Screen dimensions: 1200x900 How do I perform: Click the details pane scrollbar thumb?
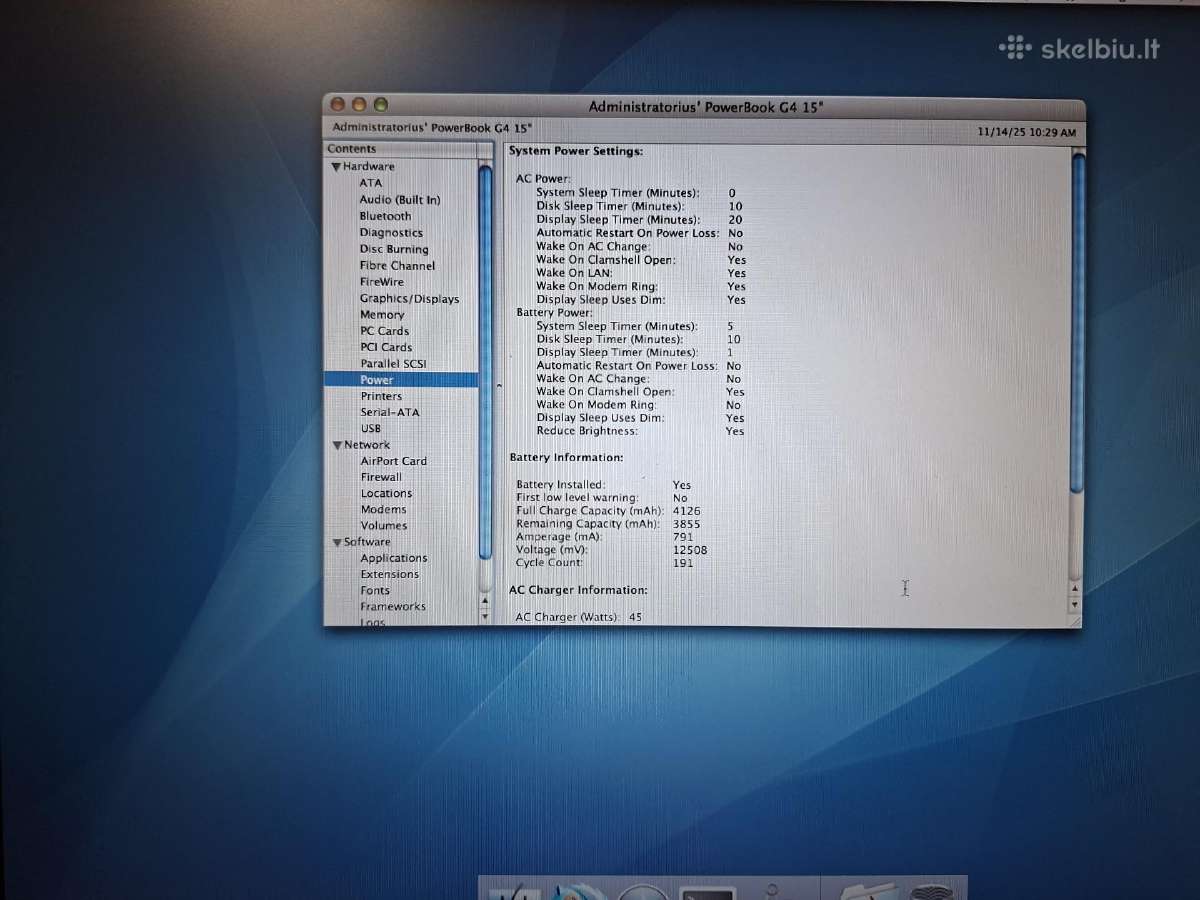[1077, 322]
